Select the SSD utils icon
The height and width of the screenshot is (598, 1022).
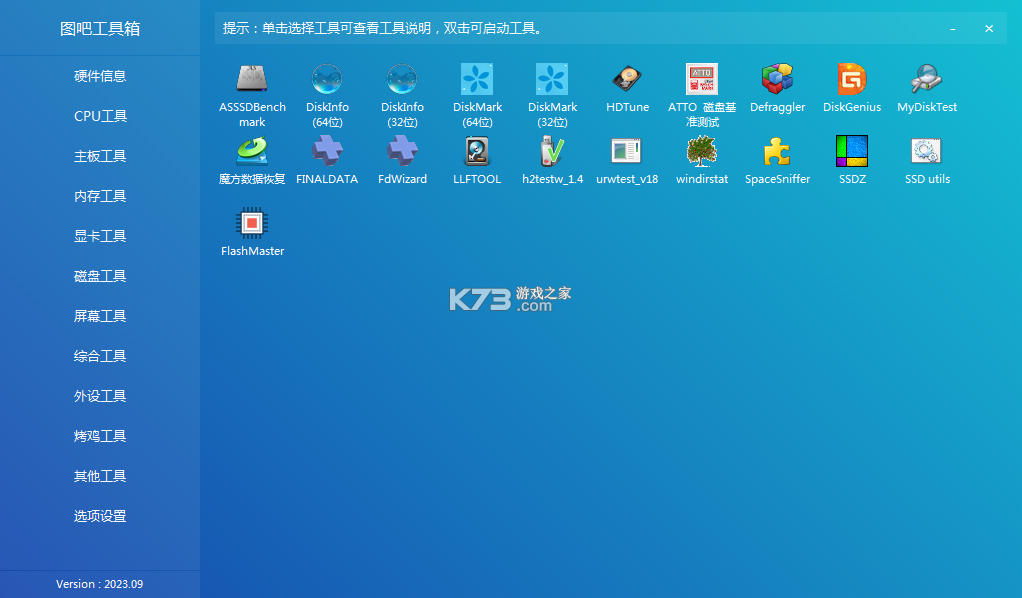click(x=927, y=151)
